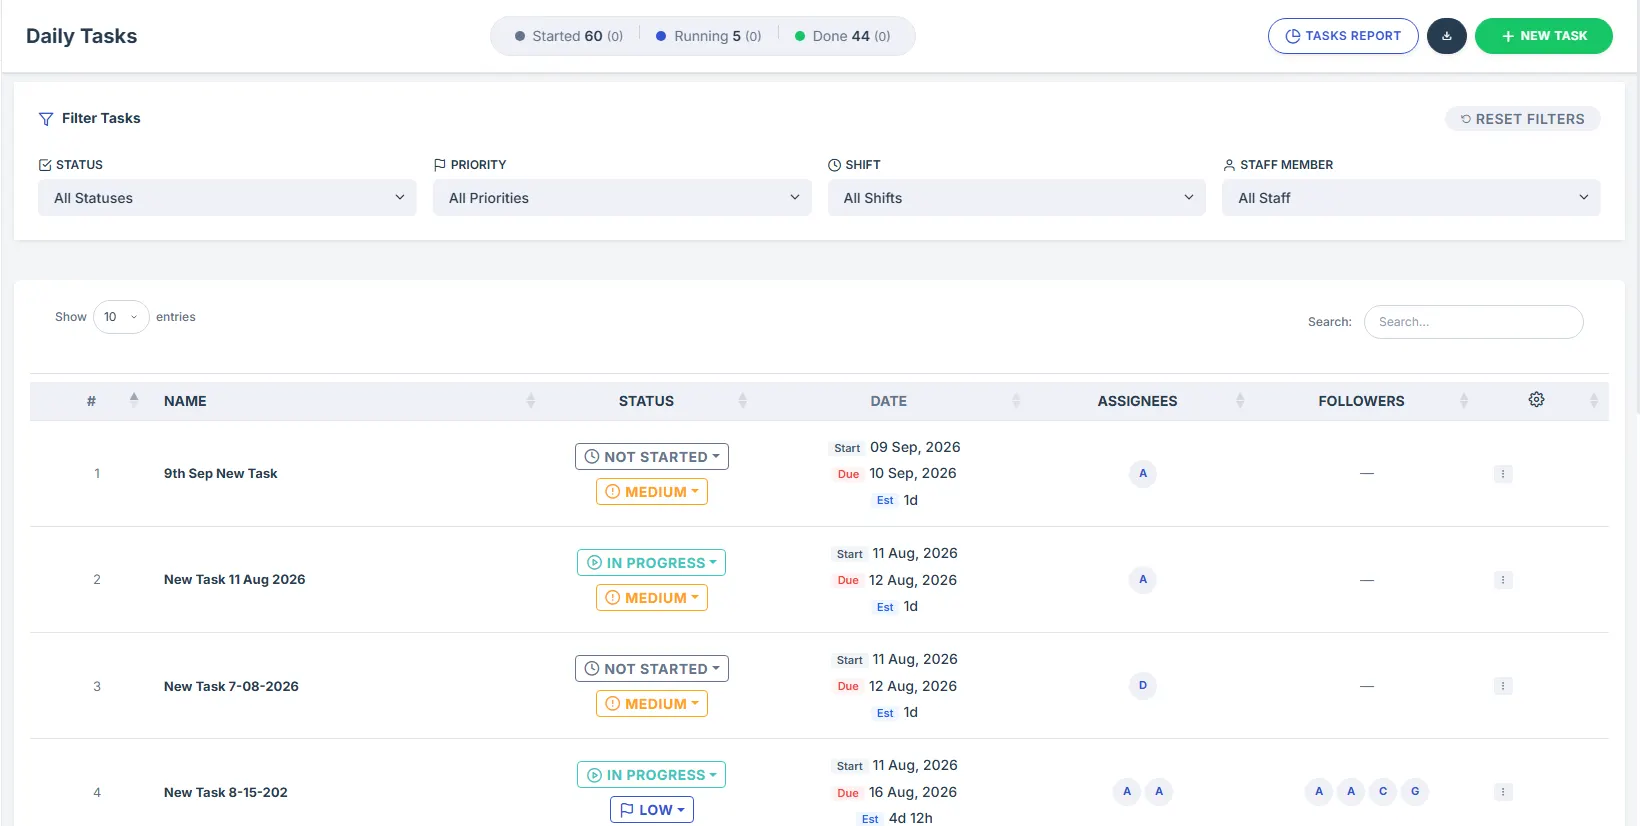Open row menu for New Task 7-08-2026
The image size is (1640, 826).
1502,686
